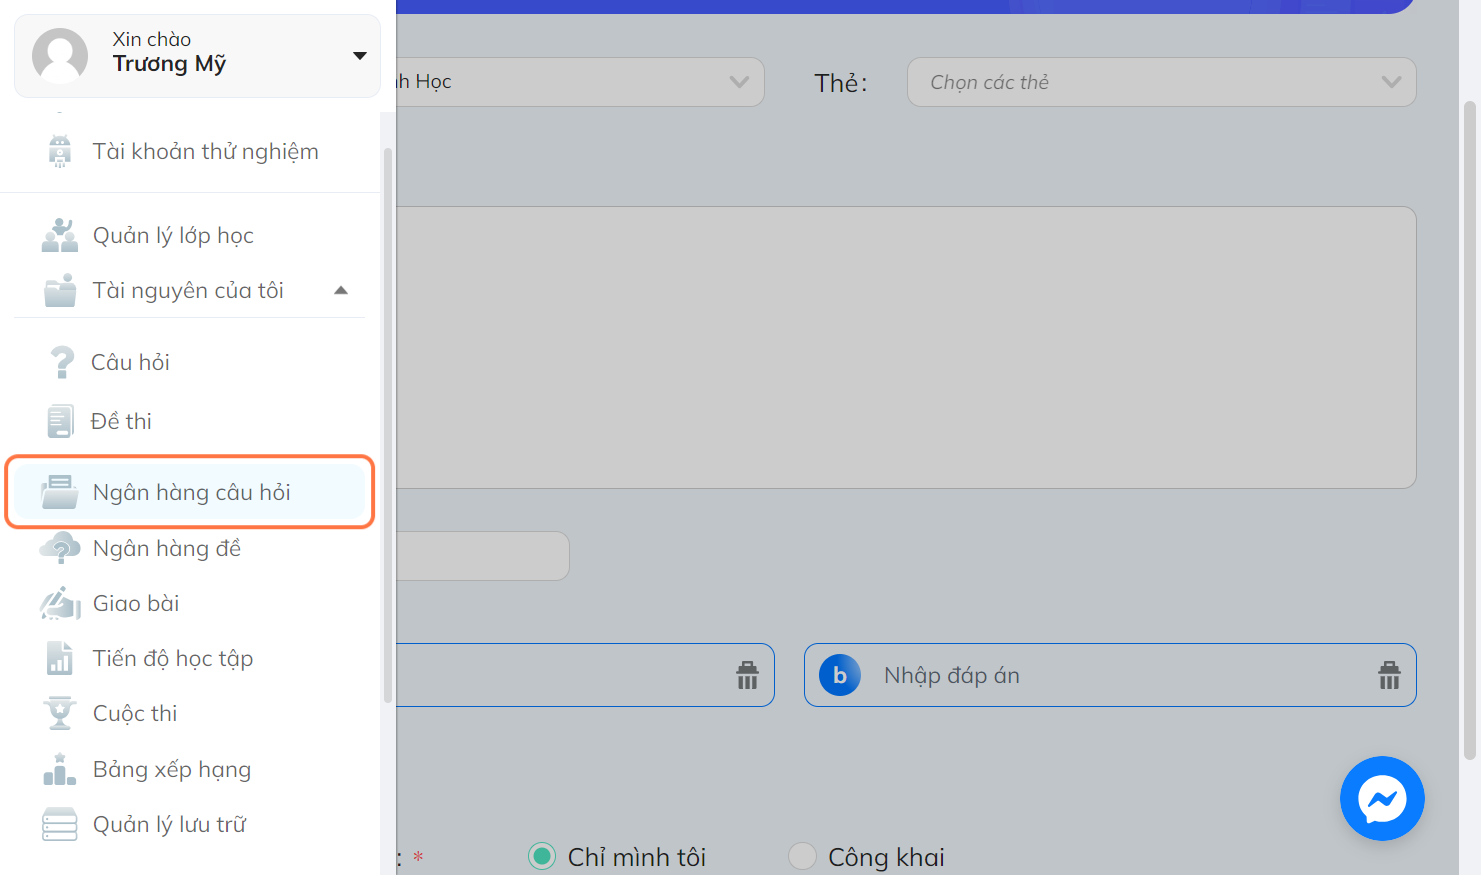Click the Tiến độ học tập chart icon
This screenshot has width=1481, height=875.
tap(60, 658)
